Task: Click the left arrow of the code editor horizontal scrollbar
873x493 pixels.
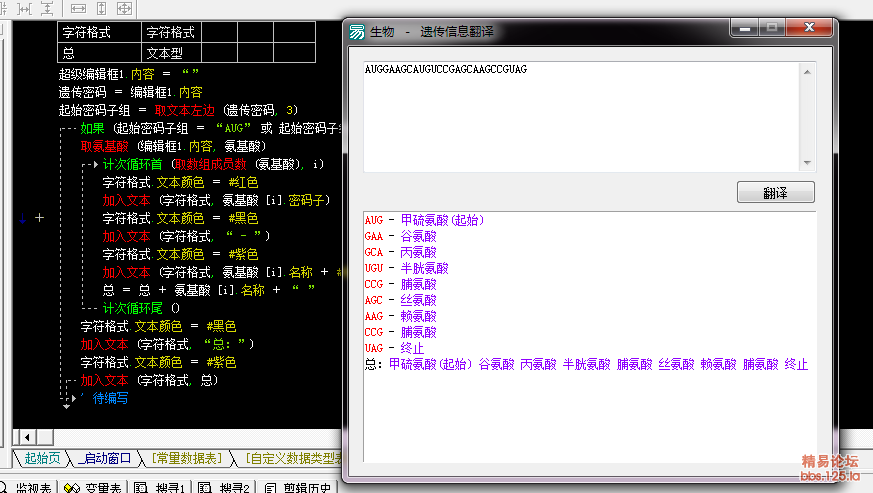Action: tap(27, 437)
